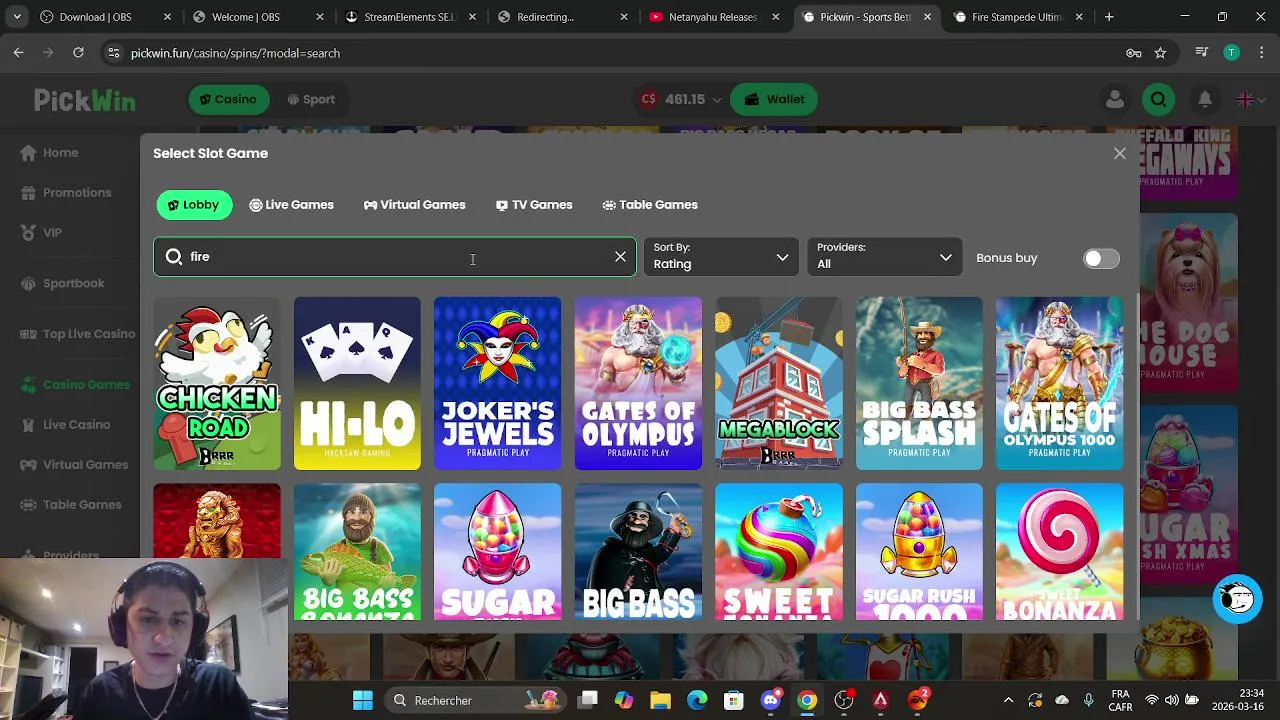Viewport: 1280px width, 720px height.
Task: Click the browser address bar
Action: [x=620, y=53]
